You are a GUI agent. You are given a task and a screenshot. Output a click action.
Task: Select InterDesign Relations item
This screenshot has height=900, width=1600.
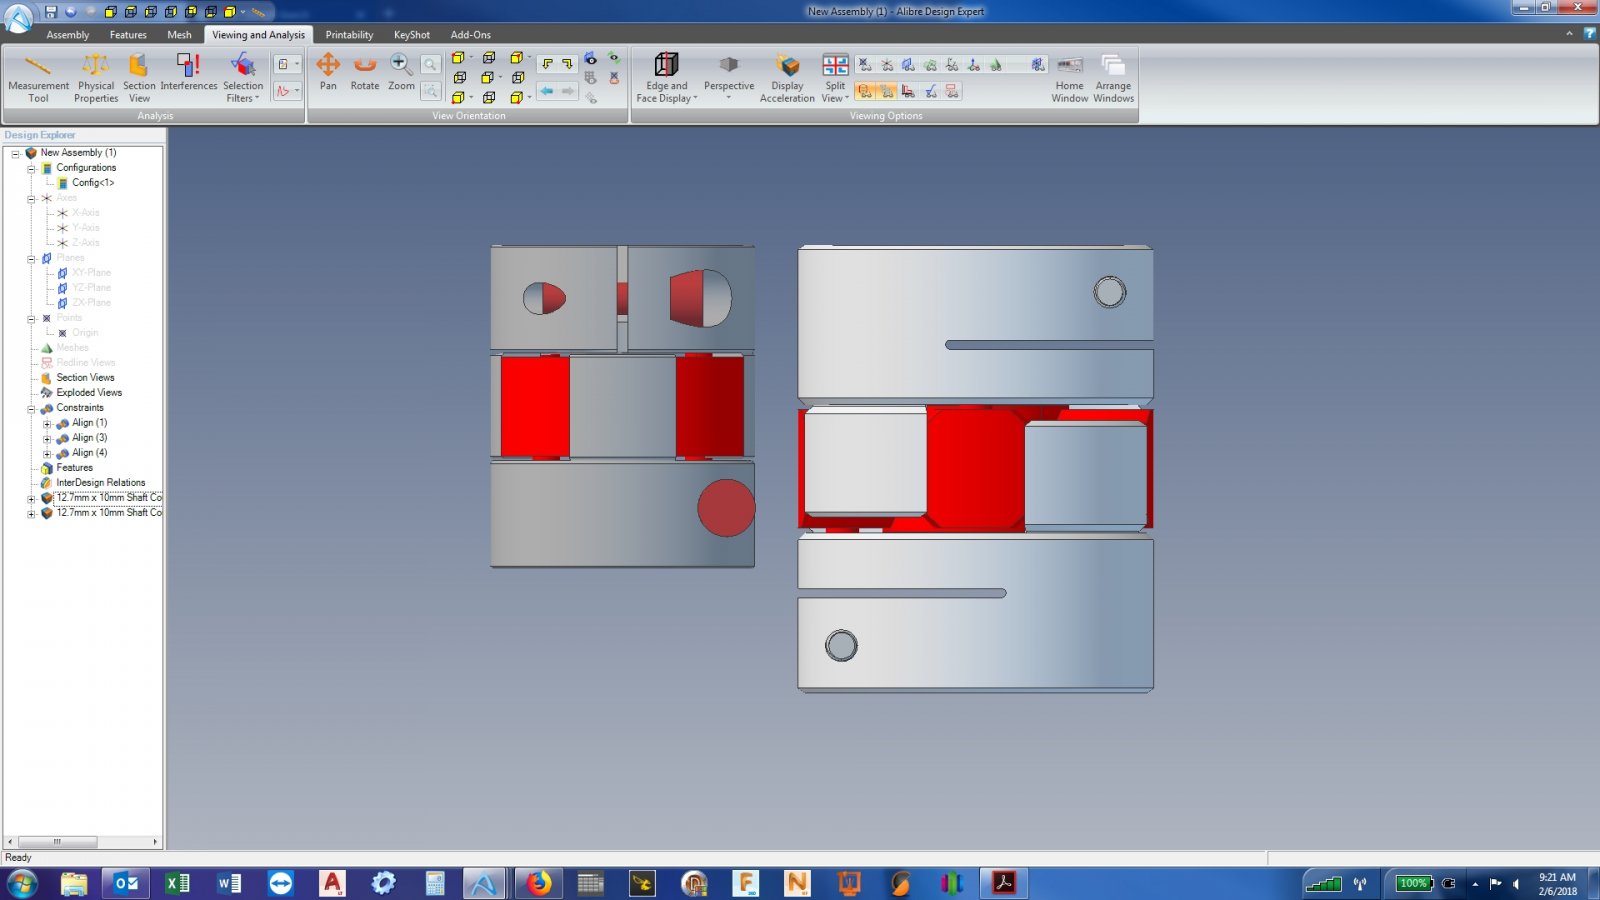coord(100,483)
